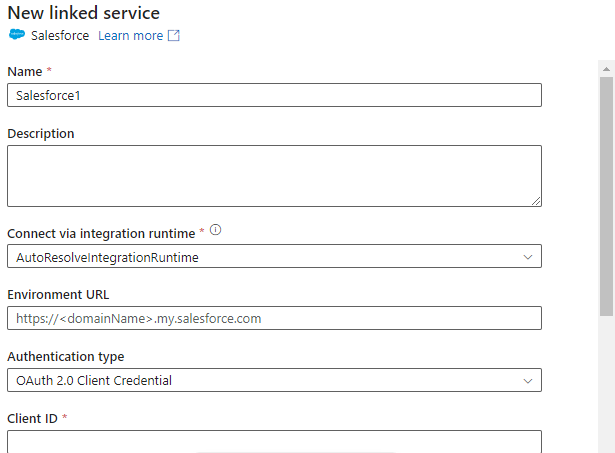Click the Connect via integration runtime label
The image size is (615, 453).
tap(101, 234)
